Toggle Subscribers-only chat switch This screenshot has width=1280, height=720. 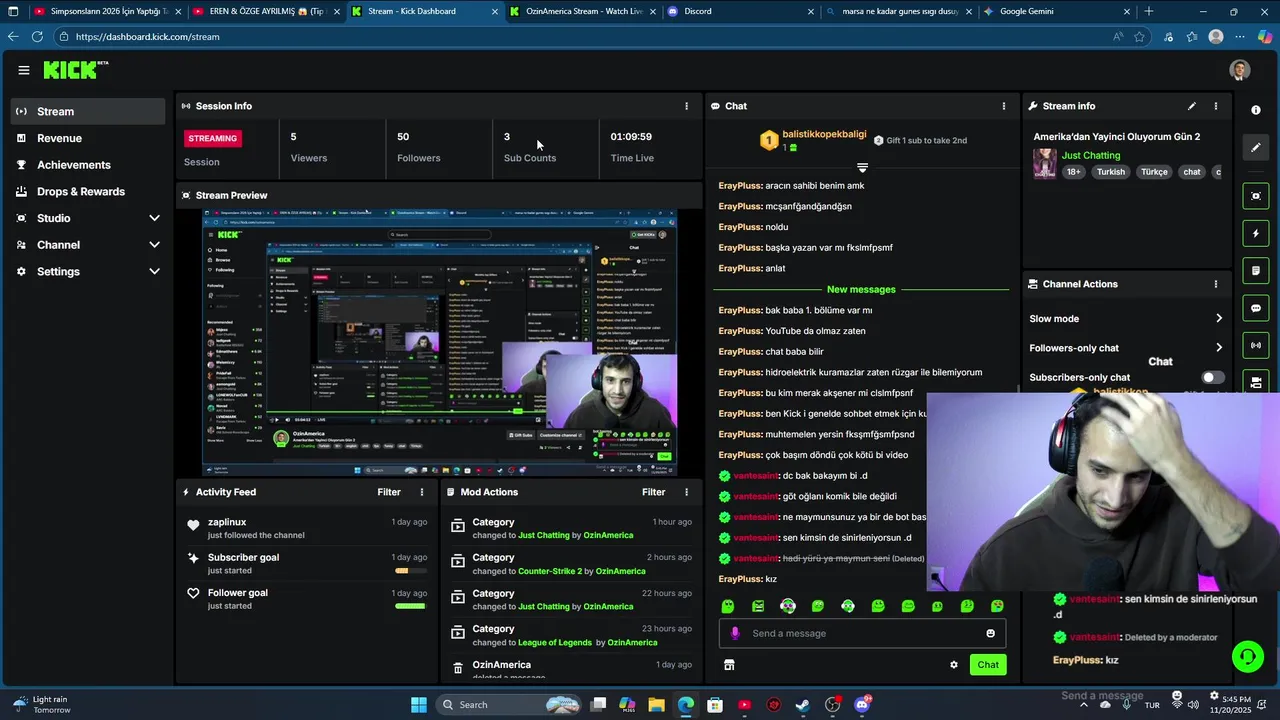[1213, 377]
